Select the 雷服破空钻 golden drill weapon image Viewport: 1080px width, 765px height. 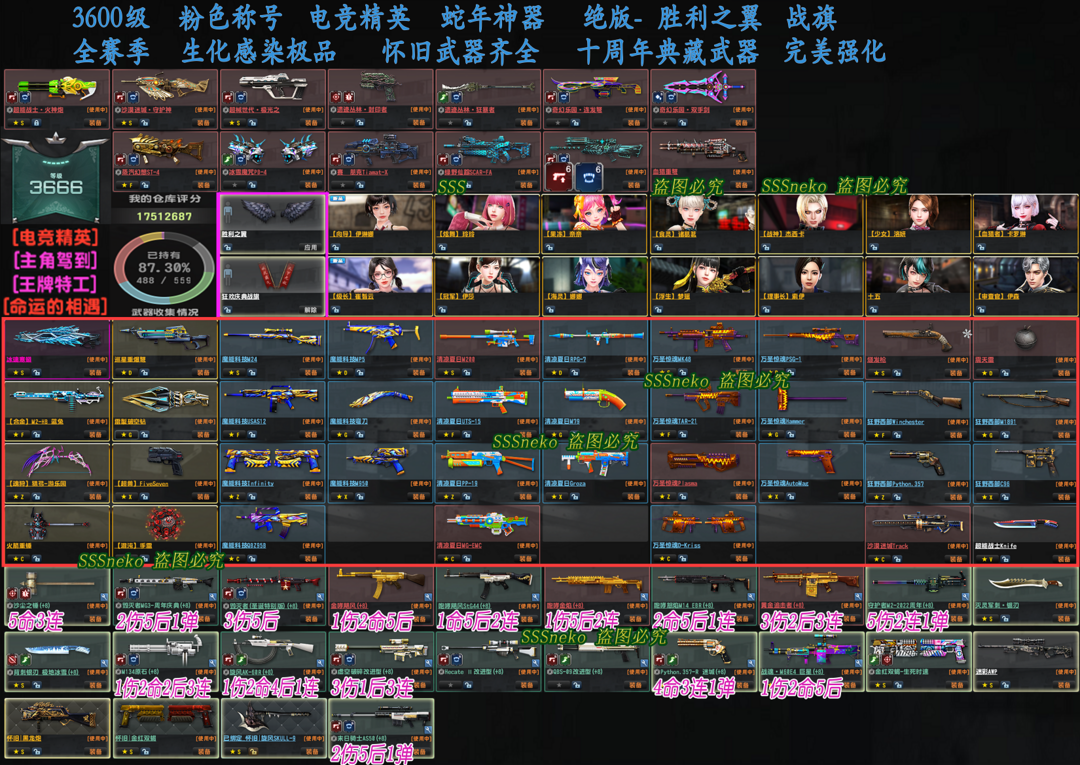point(164,399)
